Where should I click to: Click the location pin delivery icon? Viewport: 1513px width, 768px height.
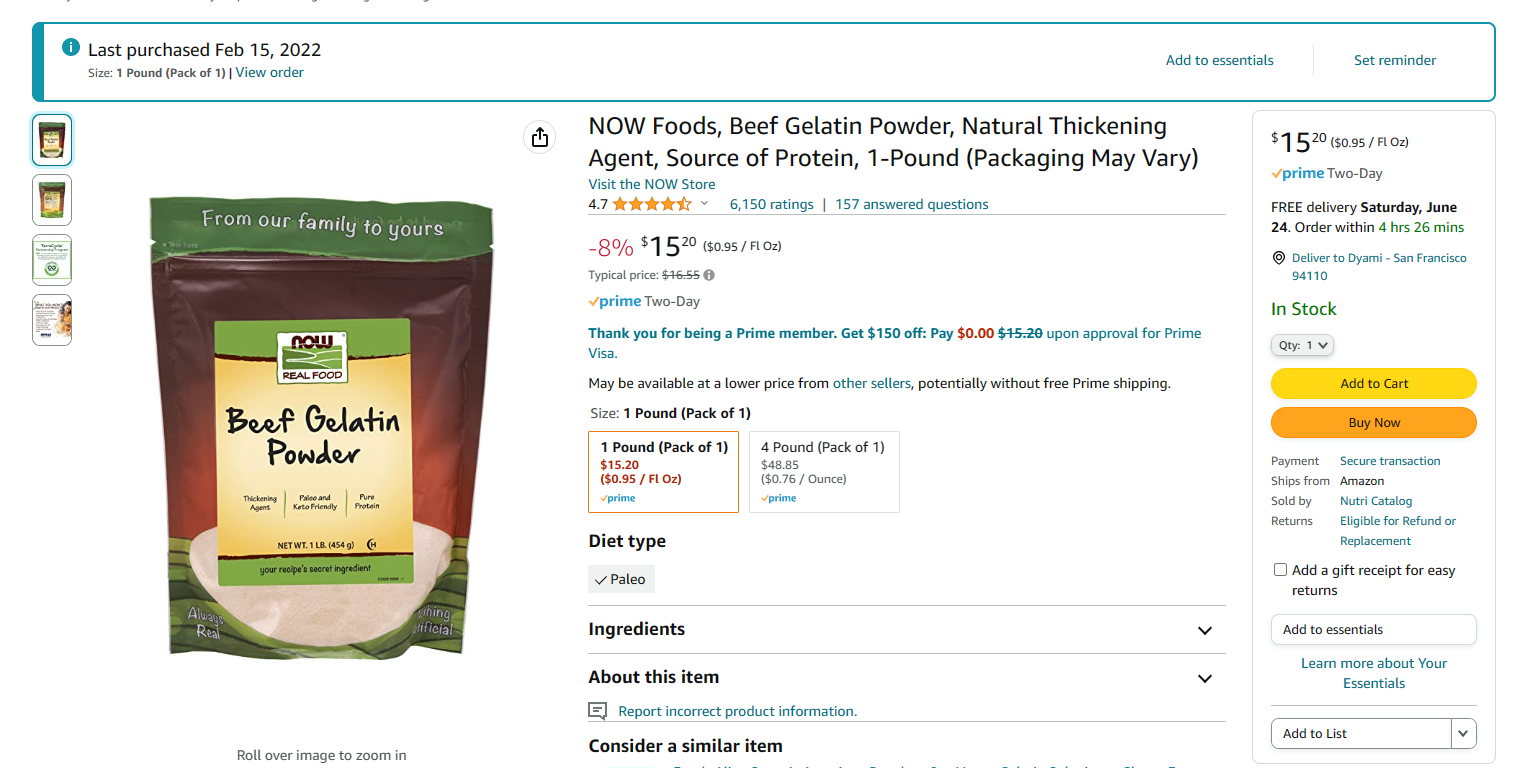(x=1278, y=258)
